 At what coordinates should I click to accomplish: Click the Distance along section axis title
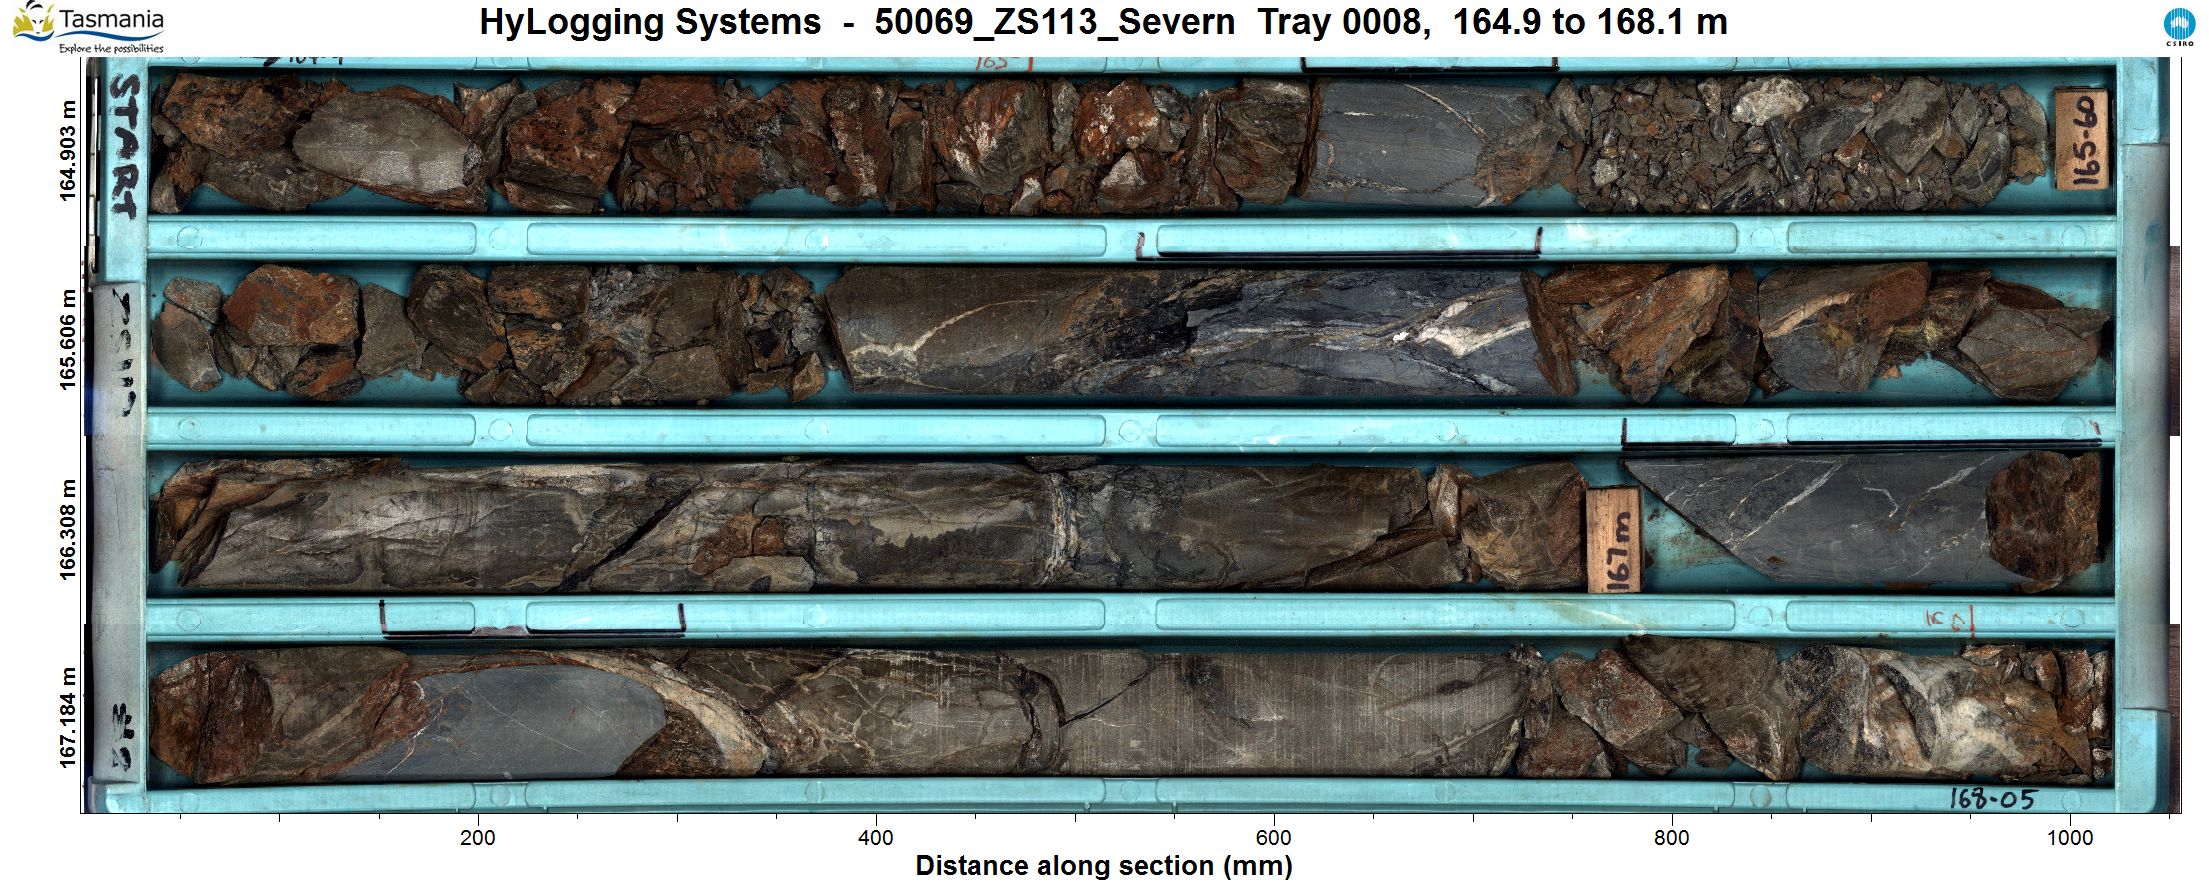pyautogui.click(x=1103, y=865)
